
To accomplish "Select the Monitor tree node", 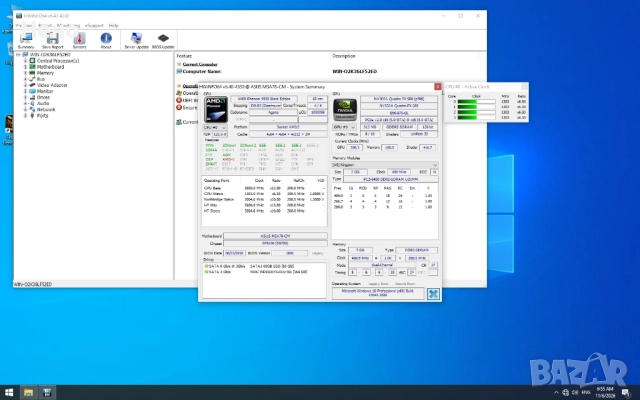I will [x=45, y=91].
